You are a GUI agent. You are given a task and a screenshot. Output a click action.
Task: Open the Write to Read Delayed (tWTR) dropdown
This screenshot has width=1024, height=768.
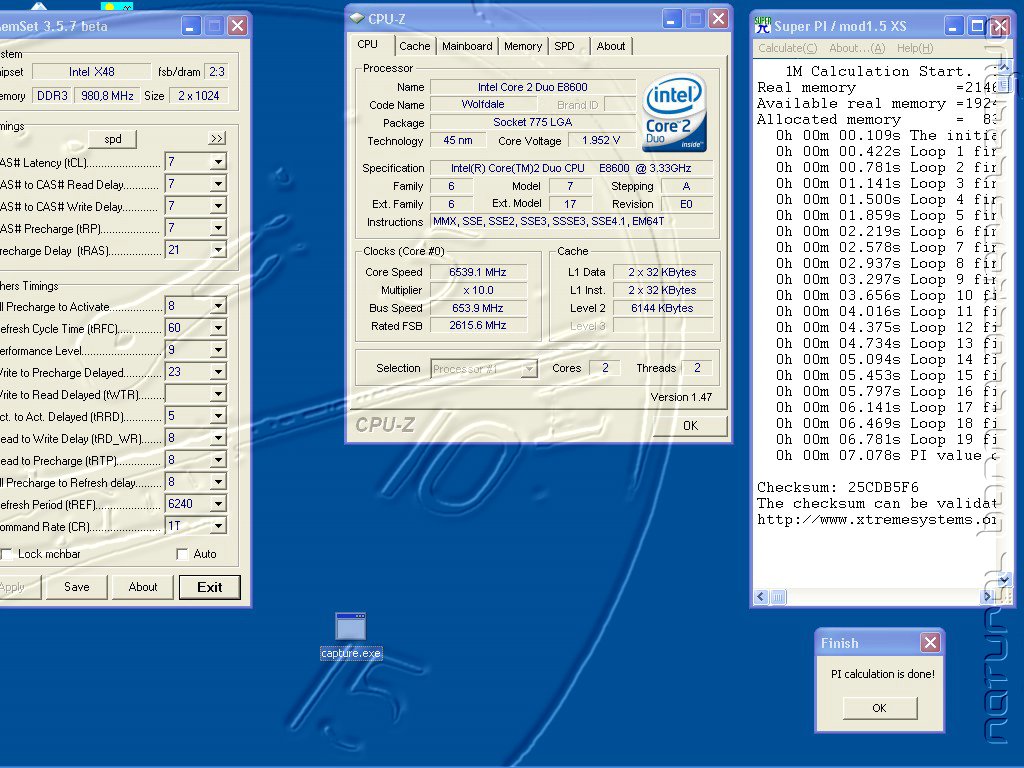pos(218,394)
